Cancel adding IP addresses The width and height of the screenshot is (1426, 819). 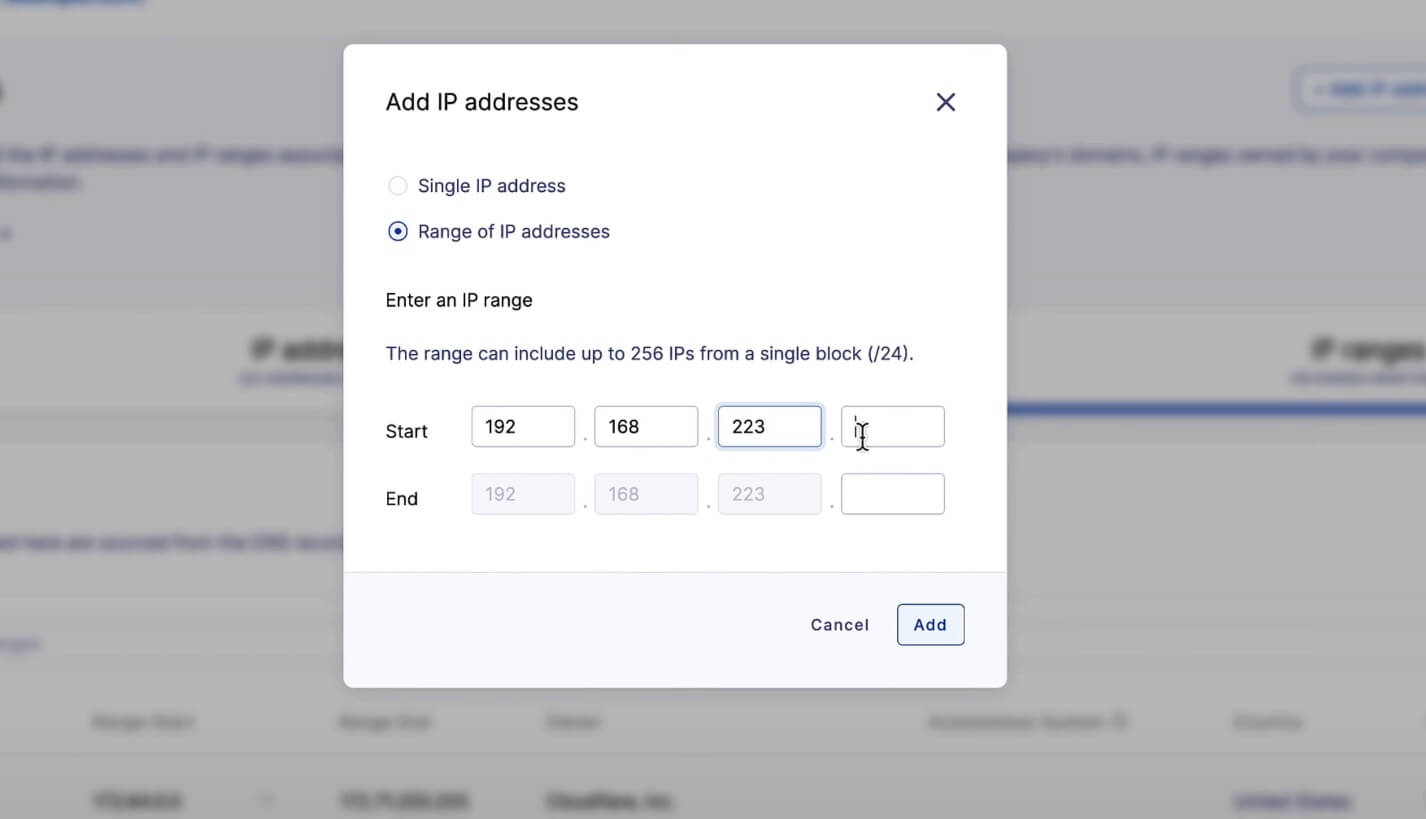click(840, 625)
